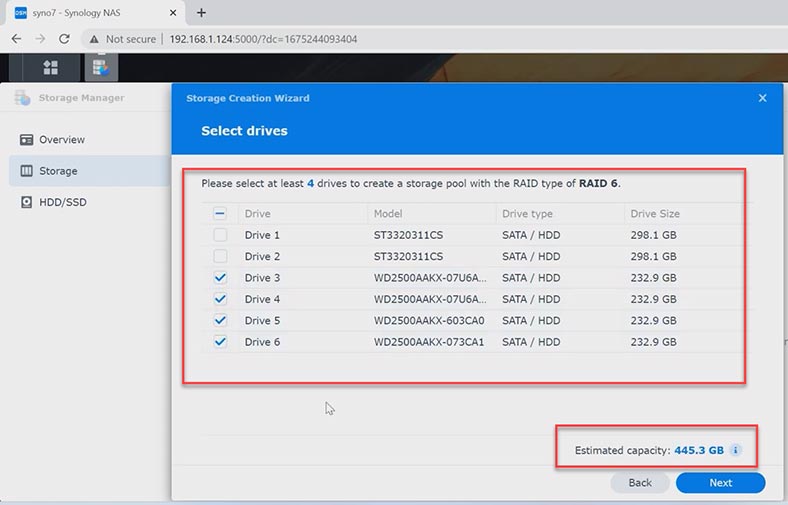The image size is (788, 505).
Task: Click the 'Drive 3' name cell
Action: click(262, 277)
